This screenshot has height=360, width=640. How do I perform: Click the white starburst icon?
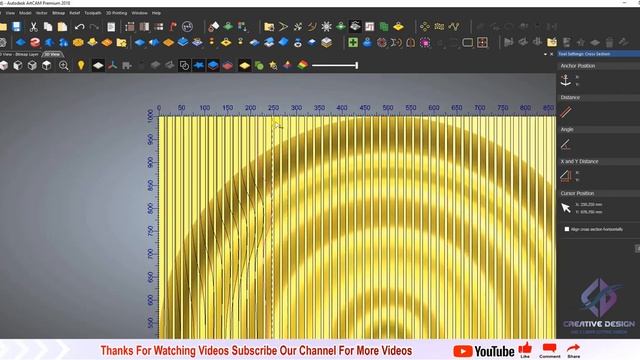tap(327, 27)
